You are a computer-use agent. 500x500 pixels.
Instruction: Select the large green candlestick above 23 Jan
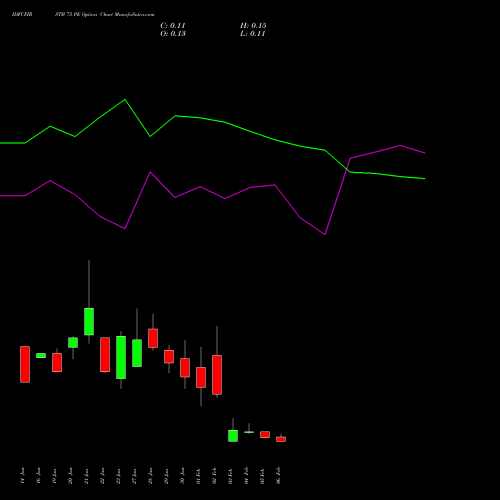[x=121, y=357]
